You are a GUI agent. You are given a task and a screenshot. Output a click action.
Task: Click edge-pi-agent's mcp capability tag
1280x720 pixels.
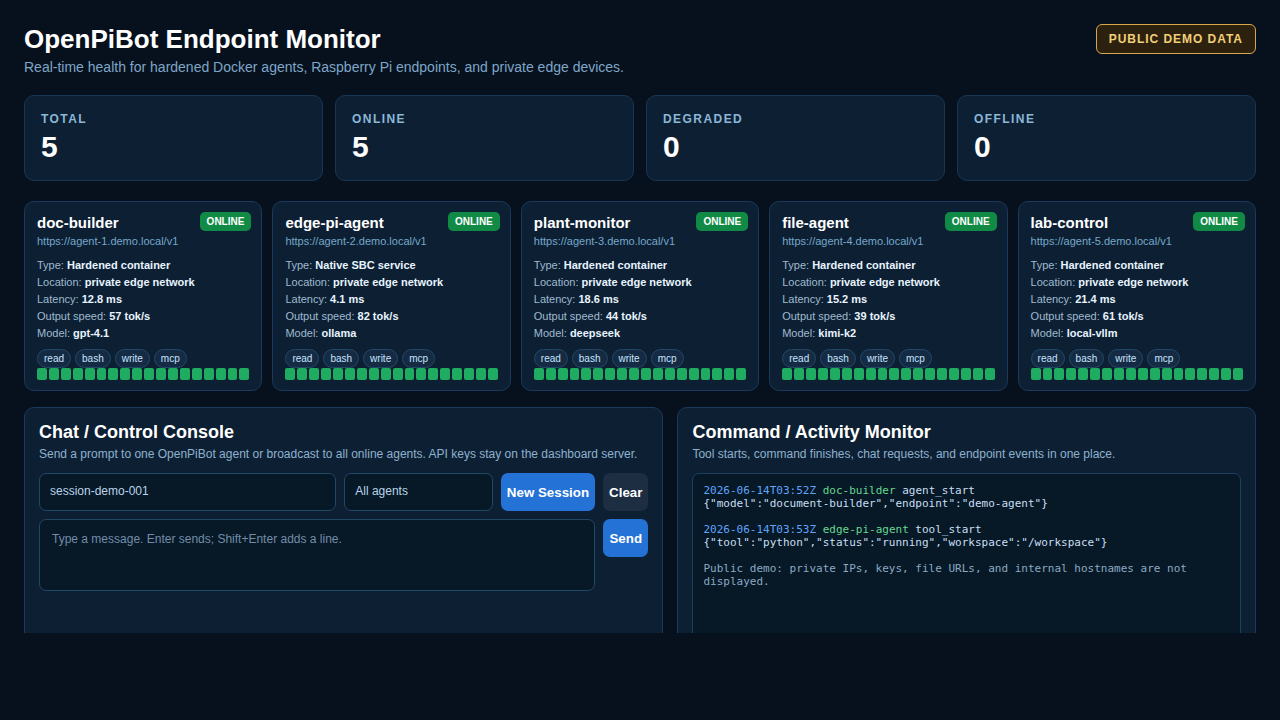[x=418, y=358]
